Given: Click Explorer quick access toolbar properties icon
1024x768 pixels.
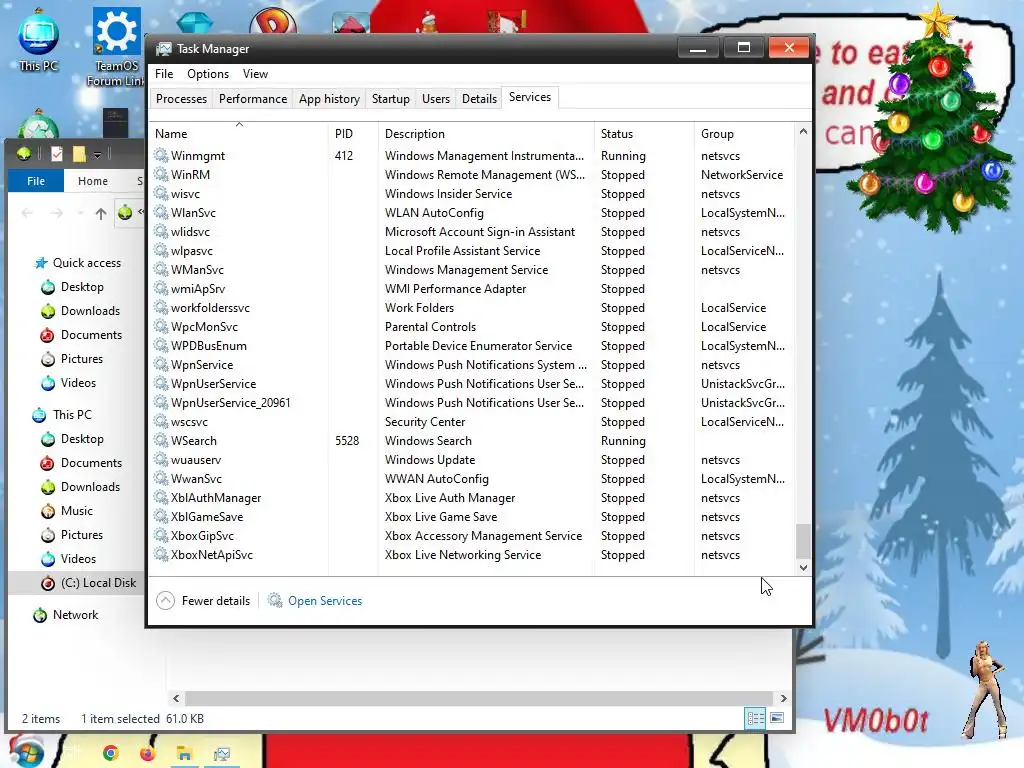Looking at the screenshot, I should coord(57,154).
